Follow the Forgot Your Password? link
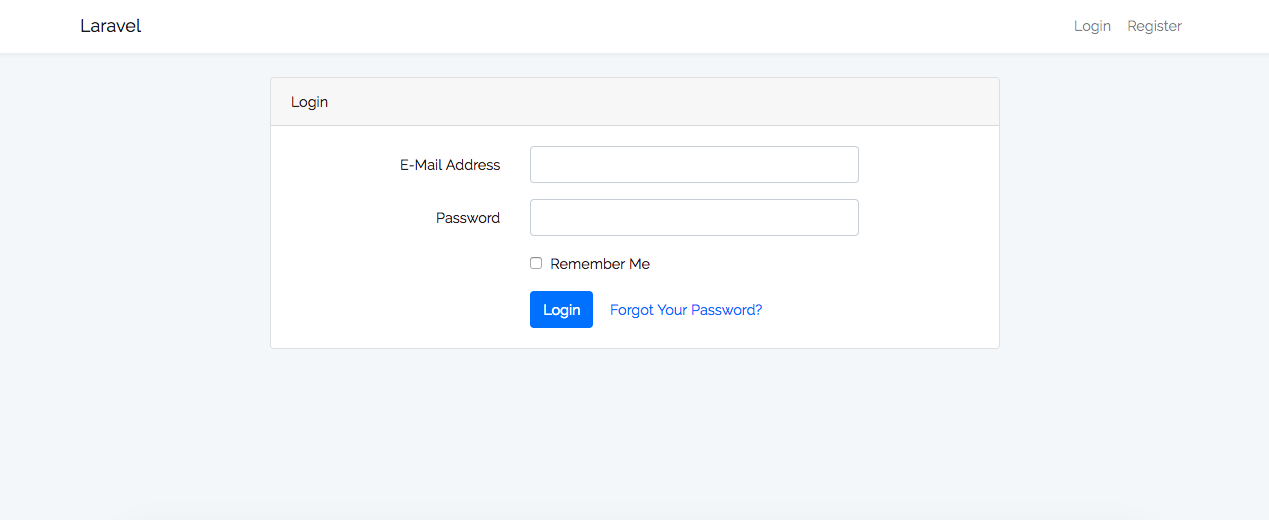The height and width of the screenshot is (520, 1269). point(686,310)
